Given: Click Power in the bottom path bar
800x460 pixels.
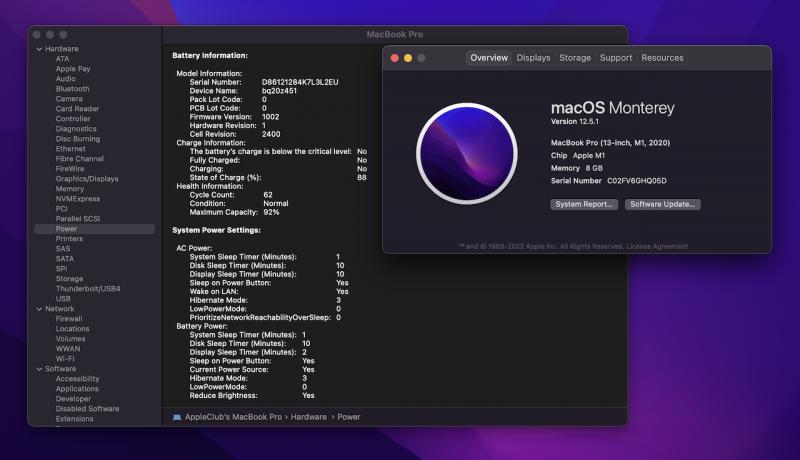Looking at the screenshot, I should [348, 417].
